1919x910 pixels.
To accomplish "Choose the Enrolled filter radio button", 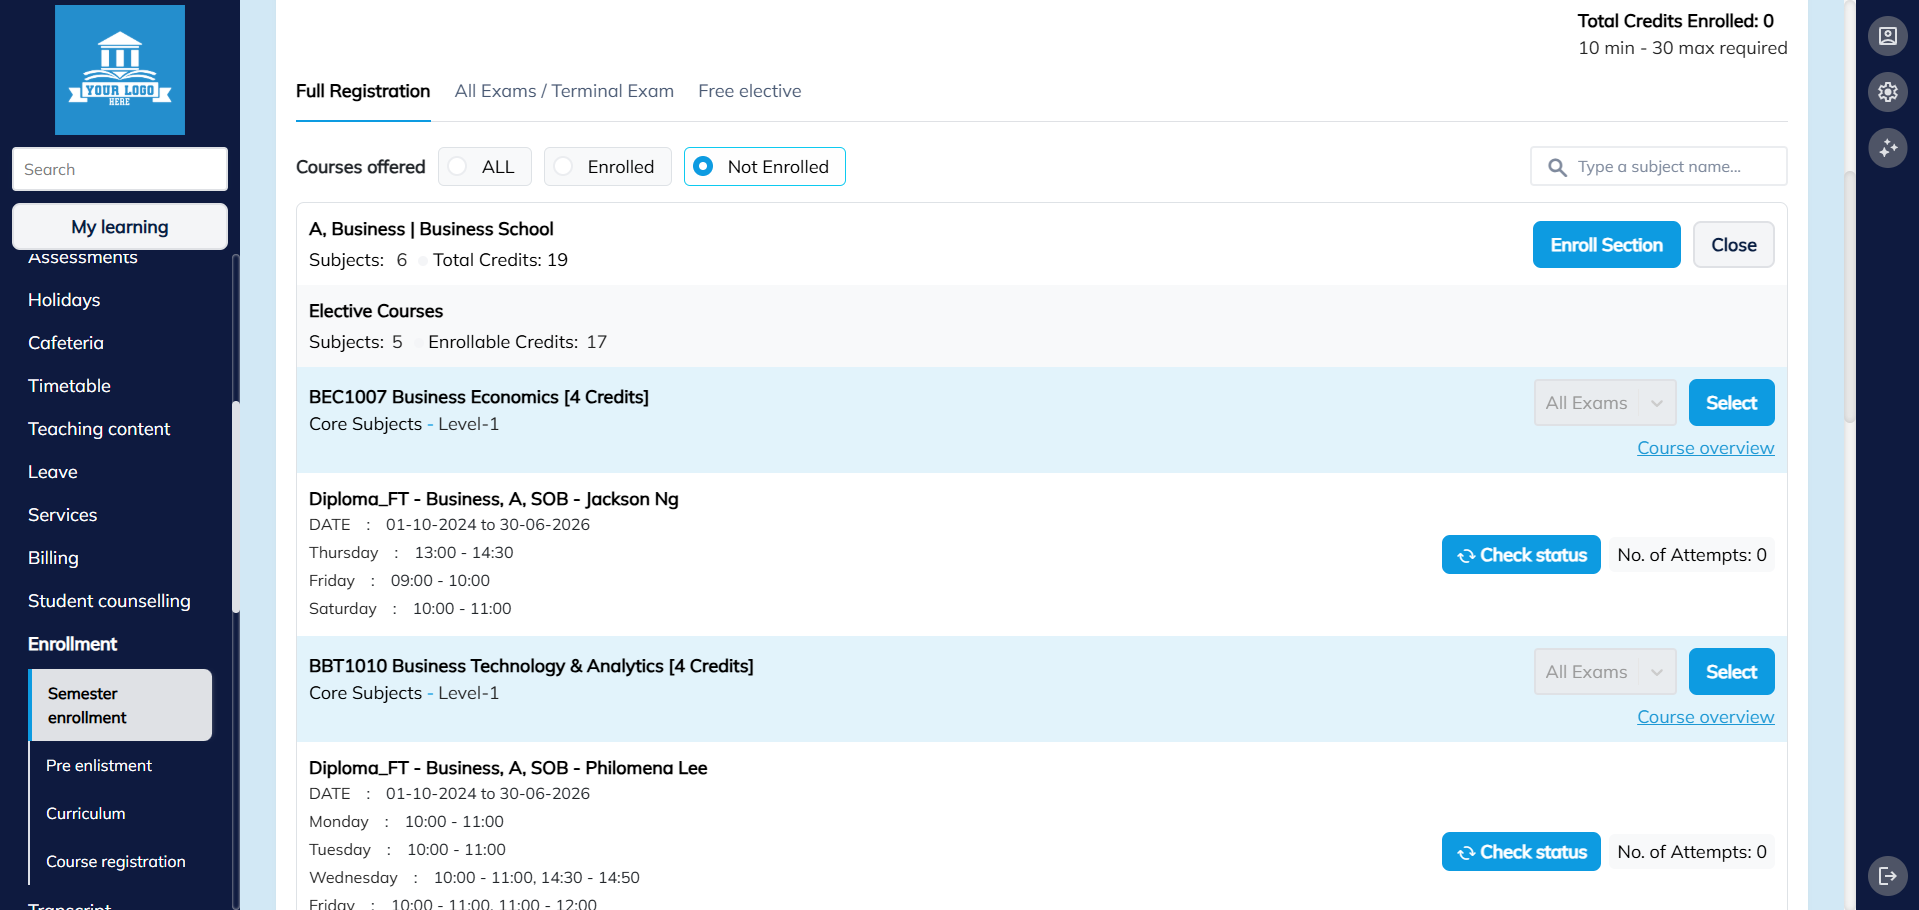I will [564, 167].
